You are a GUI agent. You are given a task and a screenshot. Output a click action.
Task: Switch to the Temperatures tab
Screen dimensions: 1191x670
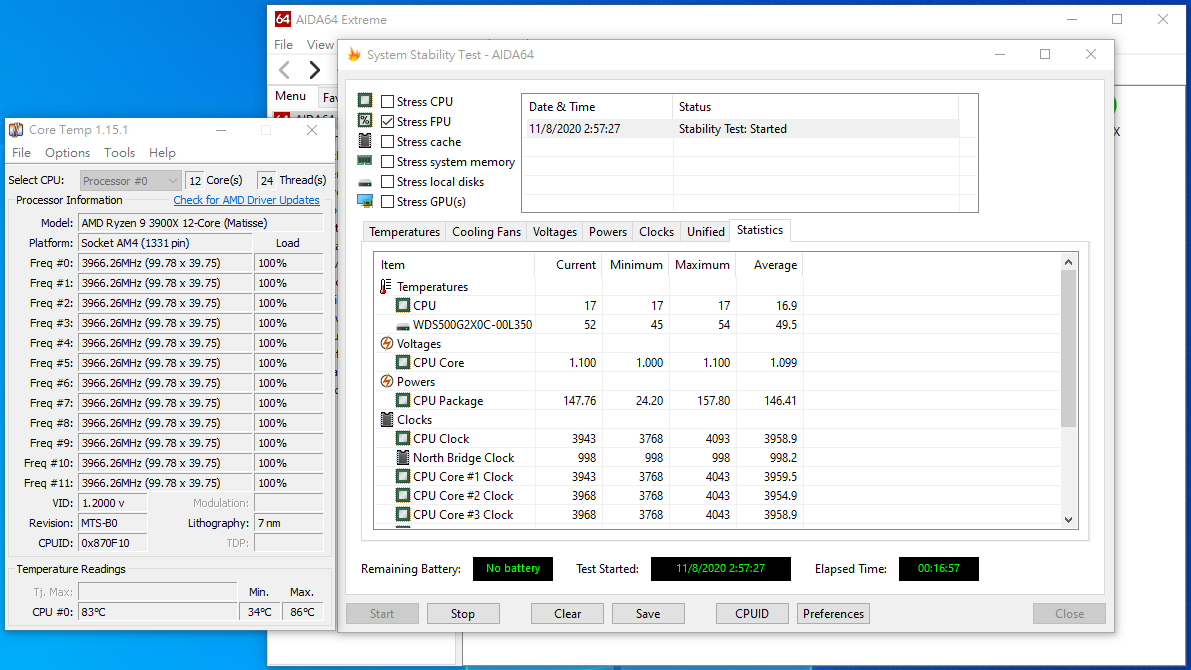click(x=404, y=232)
